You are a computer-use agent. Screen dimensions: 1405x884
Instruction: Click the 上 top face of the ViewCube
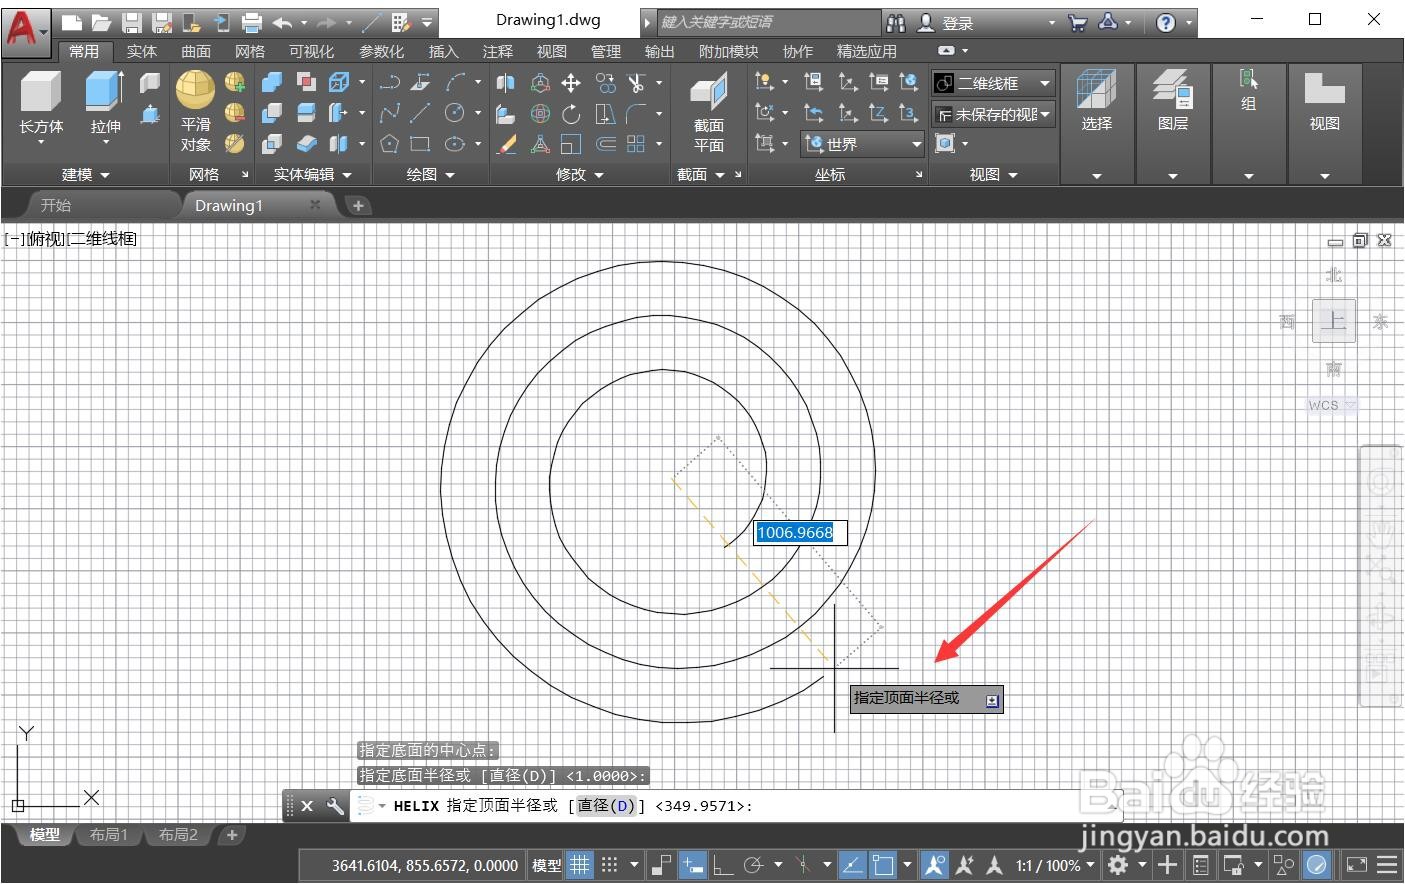[x=1333, y=321]
